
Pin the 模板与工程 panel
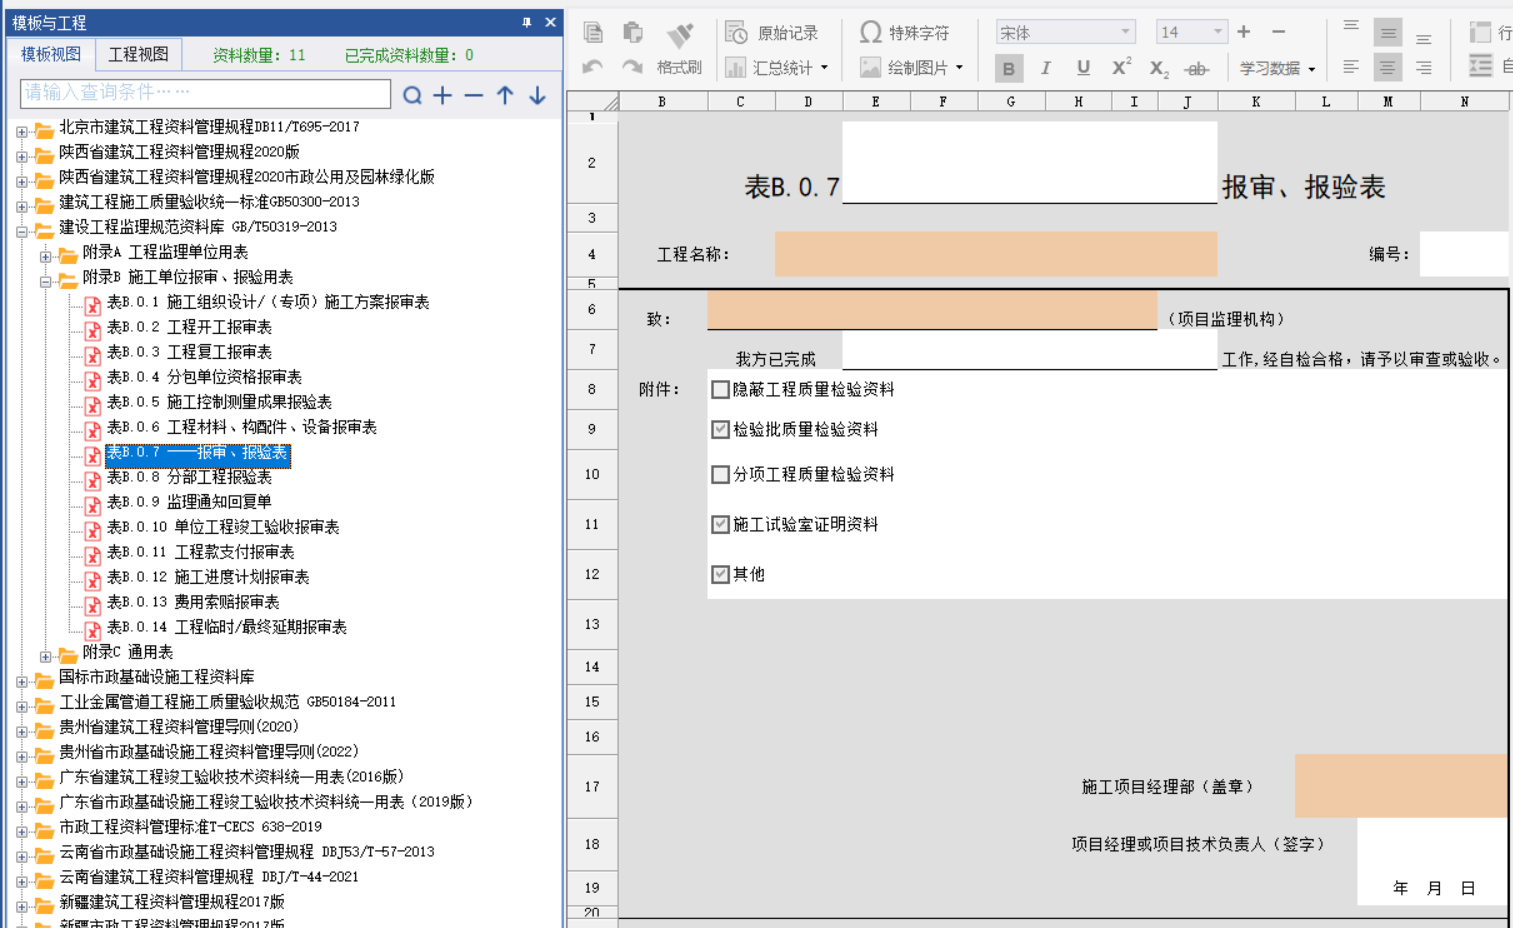[526, 22]
